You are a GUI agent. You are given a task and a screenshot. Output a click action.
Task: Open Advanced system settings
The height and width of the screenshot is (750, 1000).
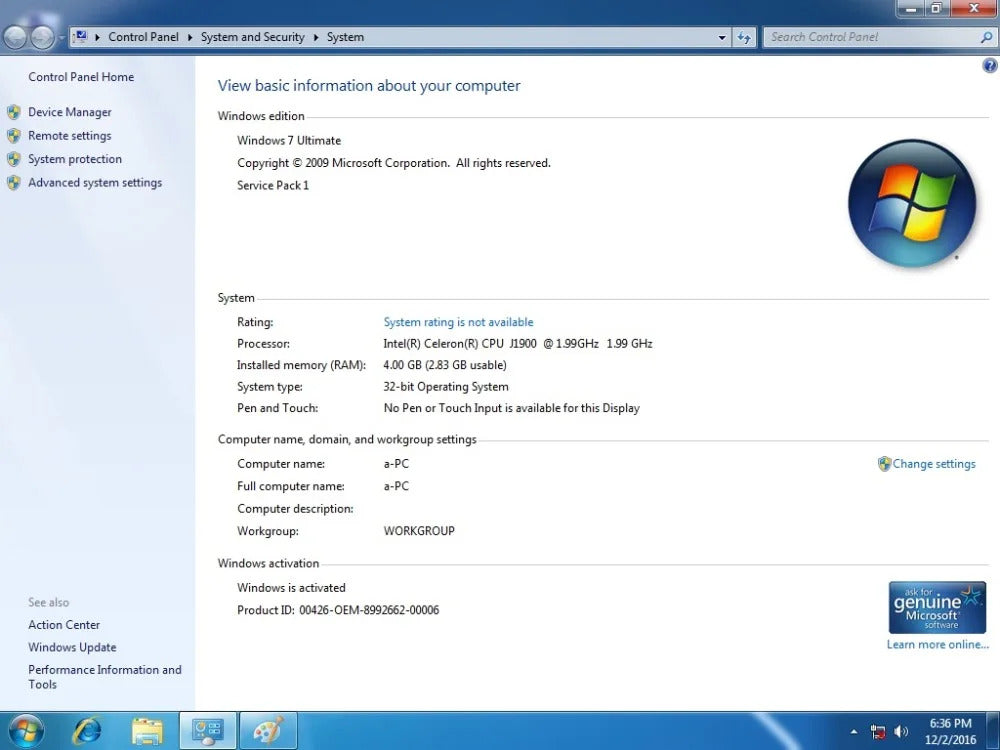point(94,183)
